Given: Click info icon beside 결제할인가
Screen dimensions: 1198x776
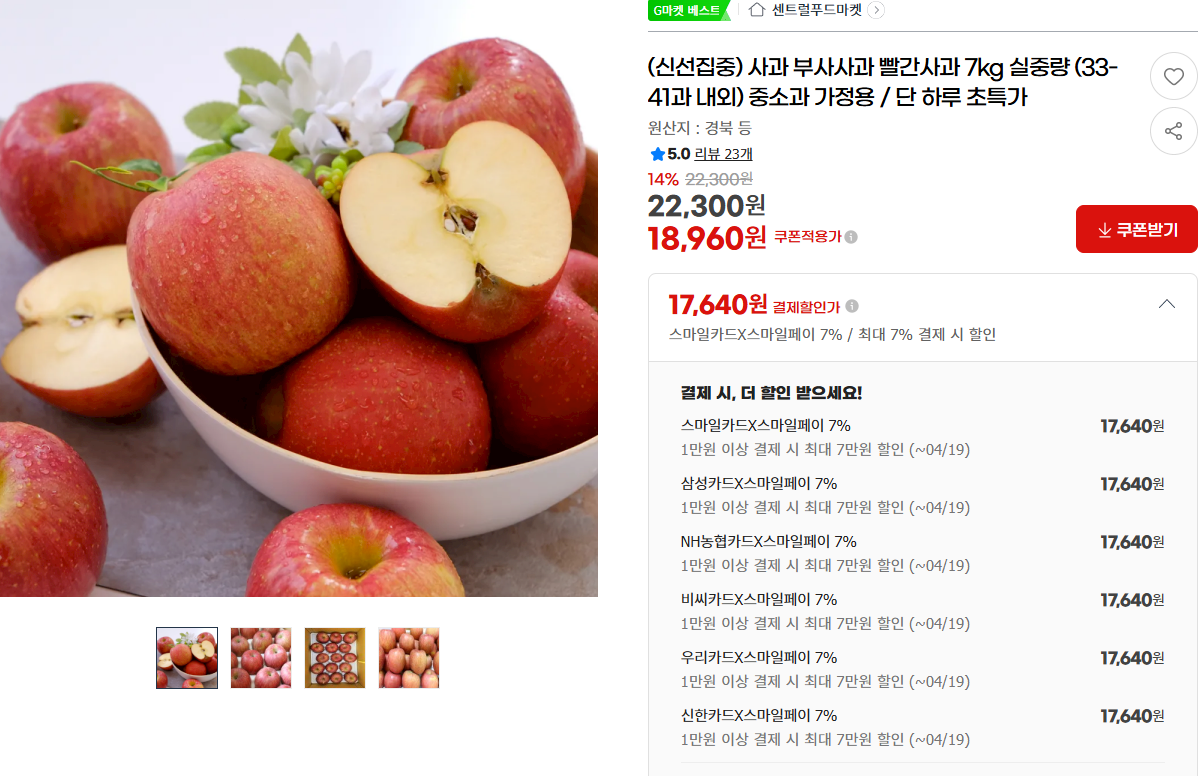Looking at the screenshot, I should pyautogui.click(x=852, y=306).
